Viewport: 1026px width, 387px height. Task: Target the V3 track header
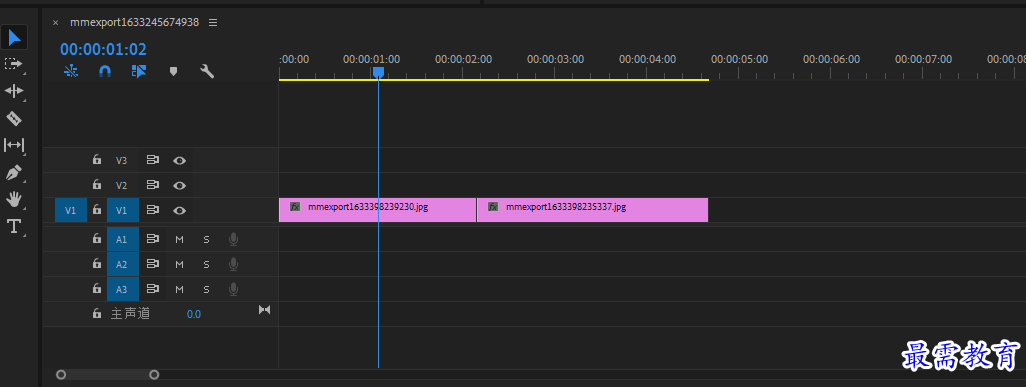click(x=122, y=160)
